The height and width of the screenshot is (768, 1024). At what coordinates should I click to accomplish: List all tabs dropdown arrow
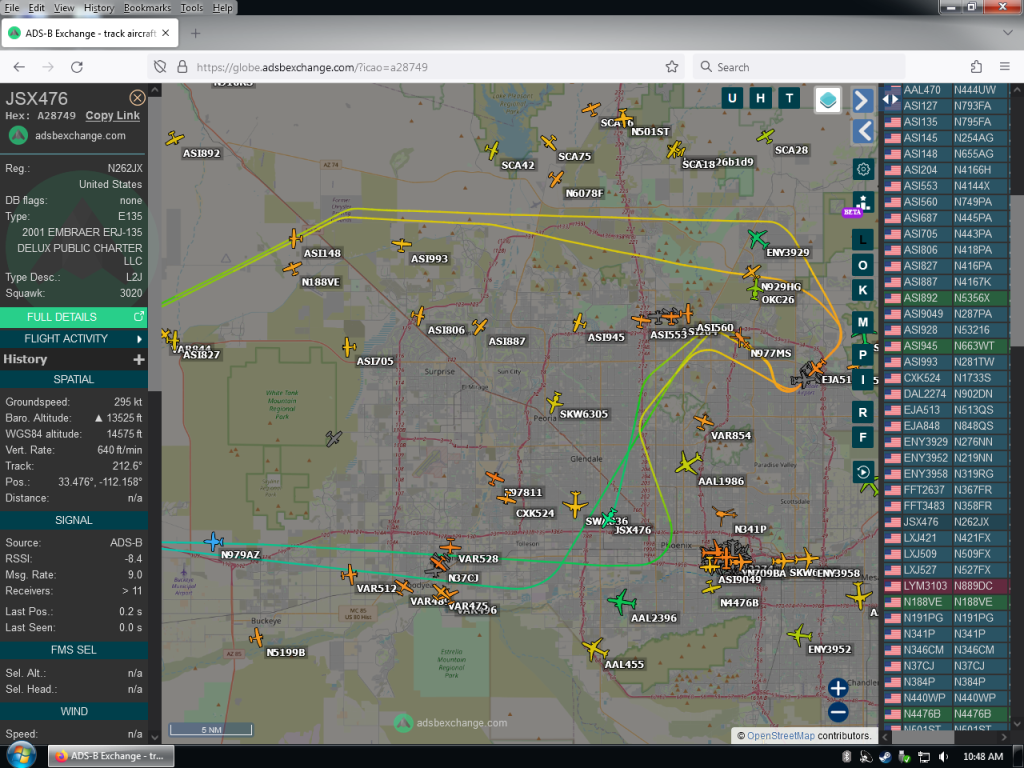click(1006, 33)
